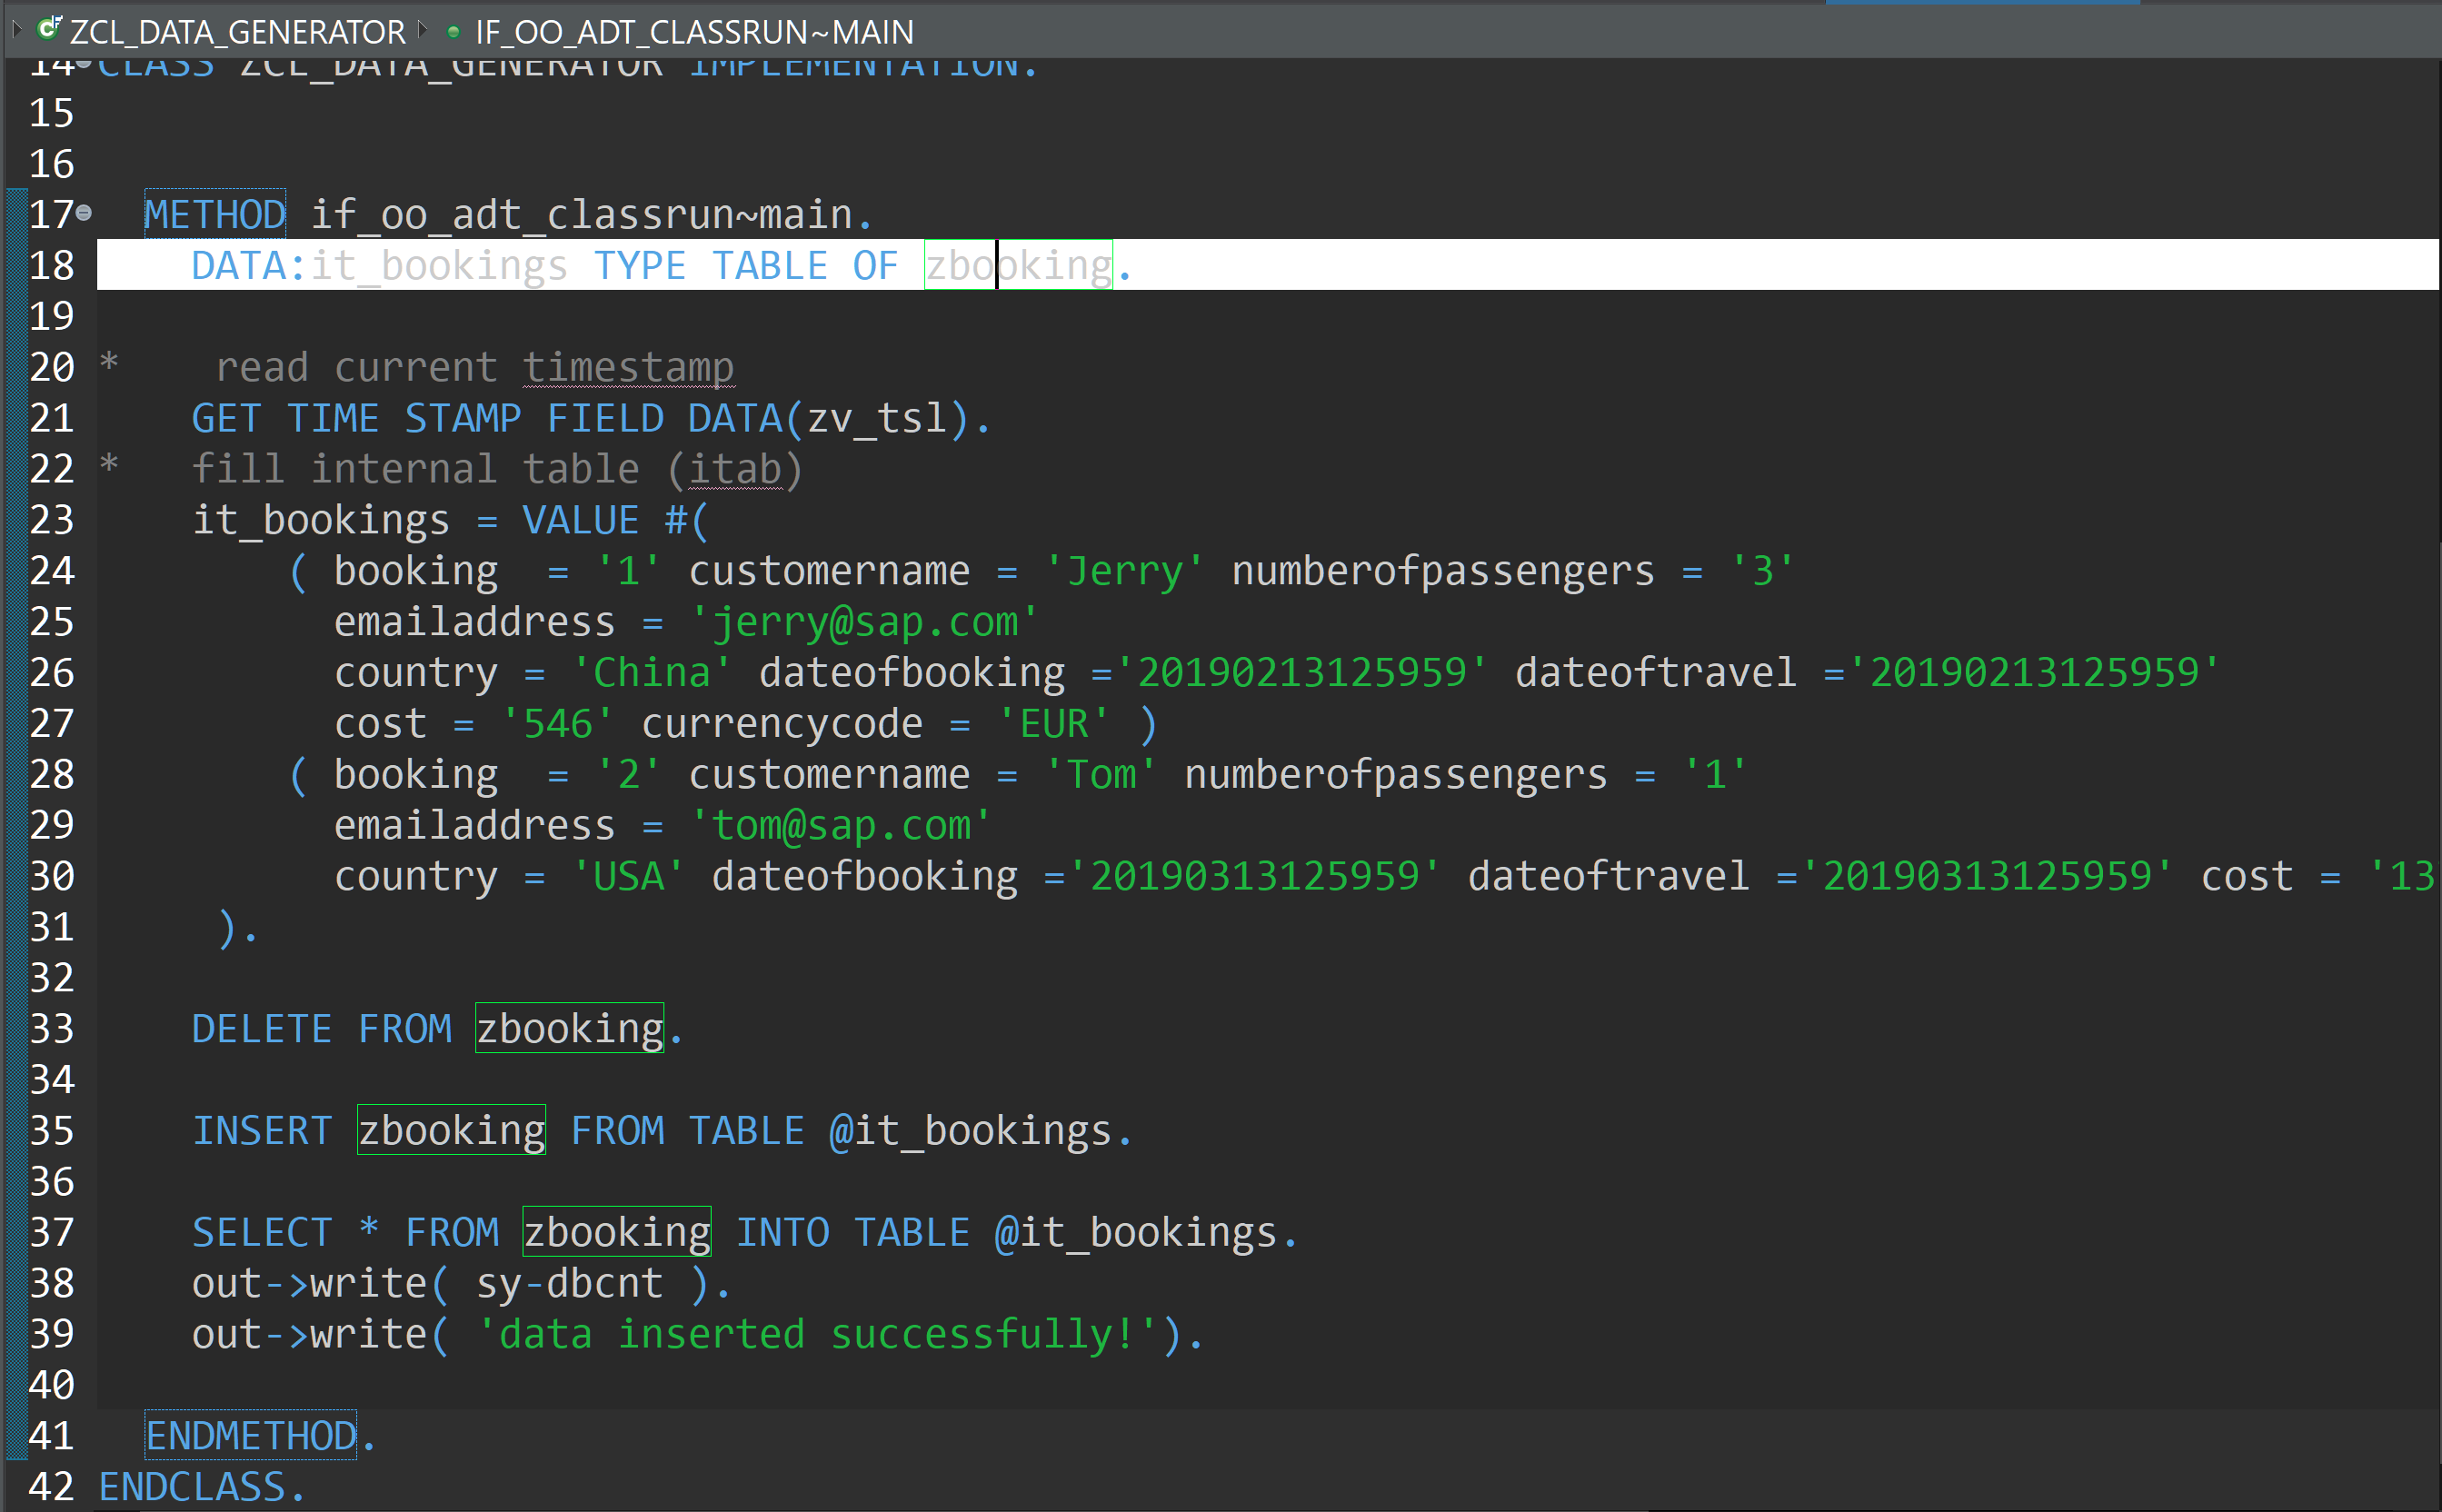Collapse class implementation with line 14 fold toggle
2442x1512 pixels.
pos(85,63)
